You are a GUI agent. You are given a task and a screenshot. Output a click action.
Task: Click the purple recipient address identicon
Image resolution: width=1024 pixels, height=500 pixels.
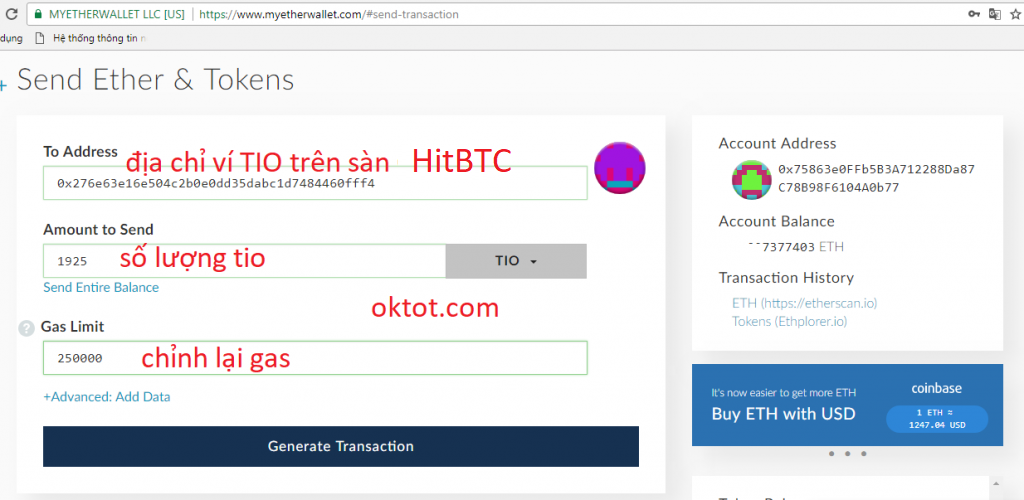click(x=620, y=167)
